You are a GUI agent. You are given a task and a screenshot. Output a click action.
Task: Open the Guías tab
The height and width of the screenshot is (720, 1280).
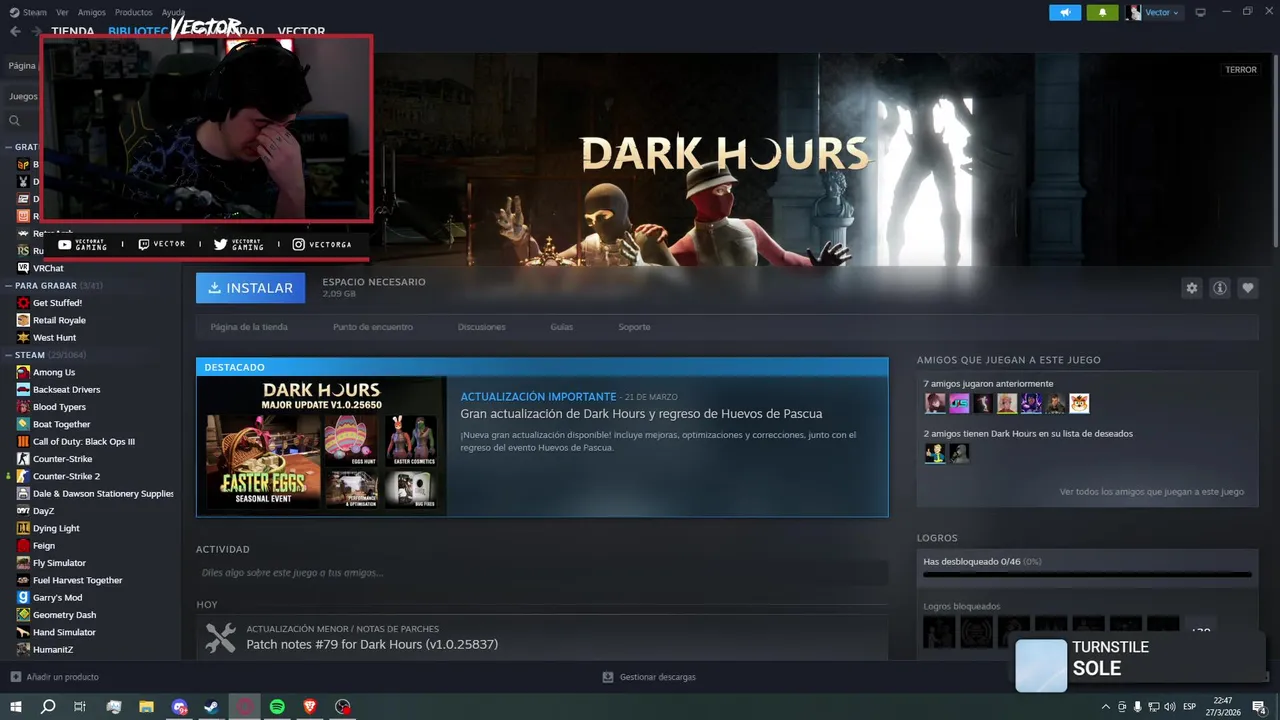click(x=561, y=327)
